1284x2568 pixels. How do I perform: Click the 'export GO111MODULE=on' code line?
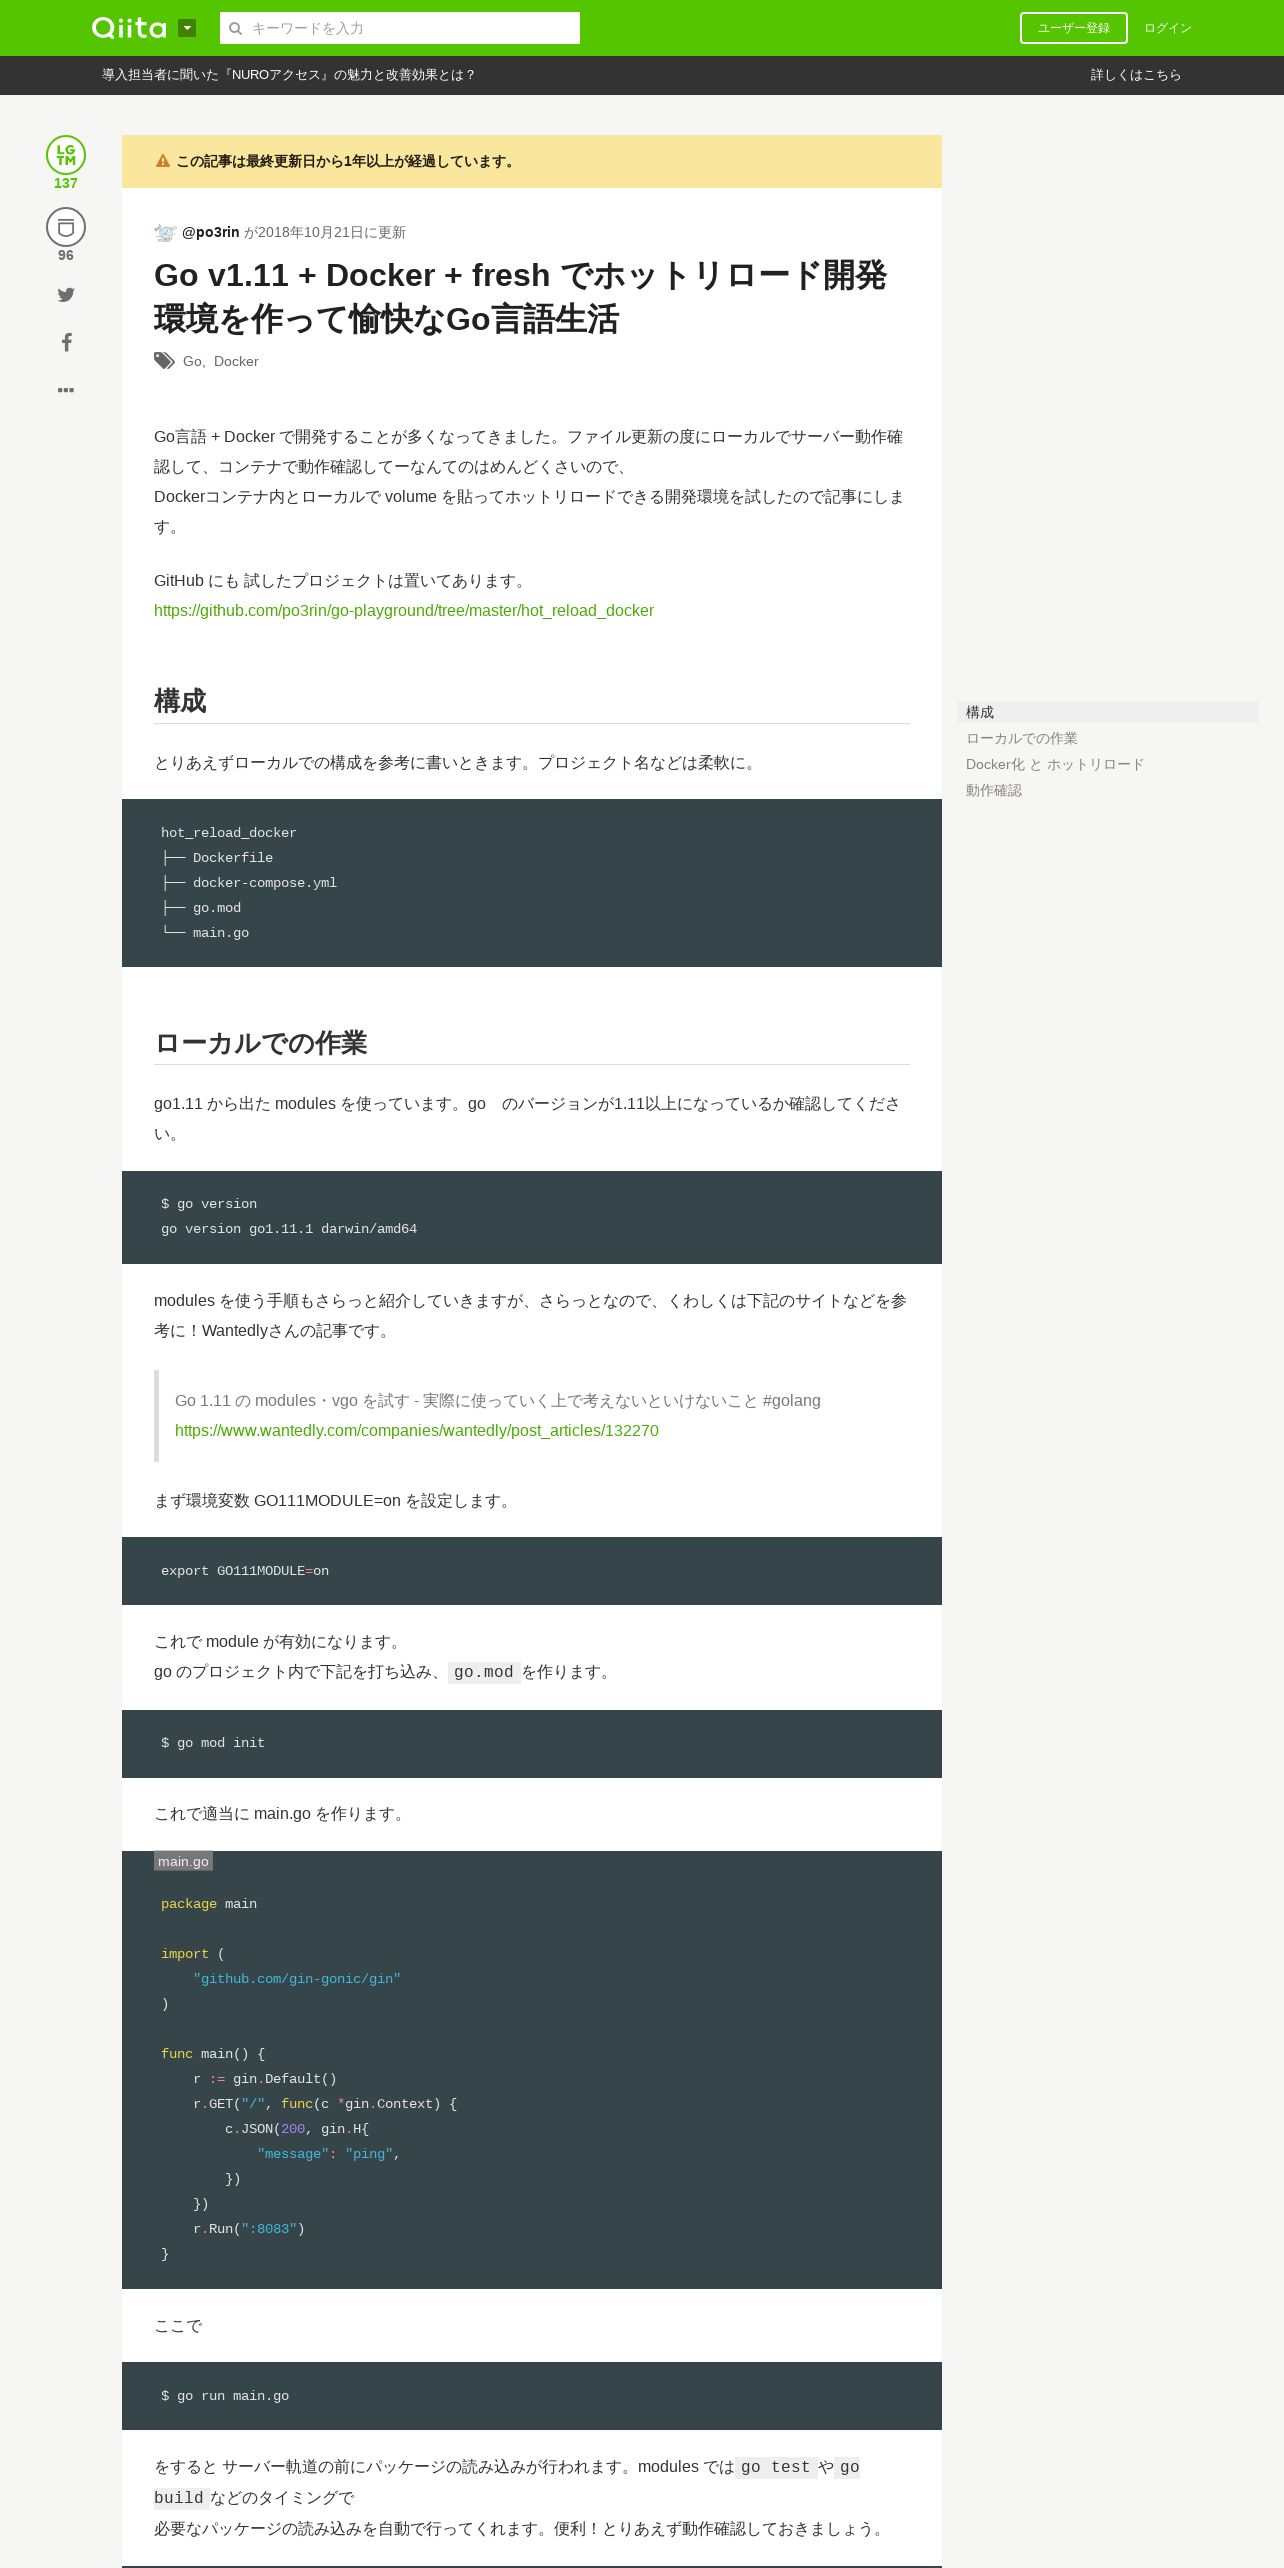[245, 1571]
